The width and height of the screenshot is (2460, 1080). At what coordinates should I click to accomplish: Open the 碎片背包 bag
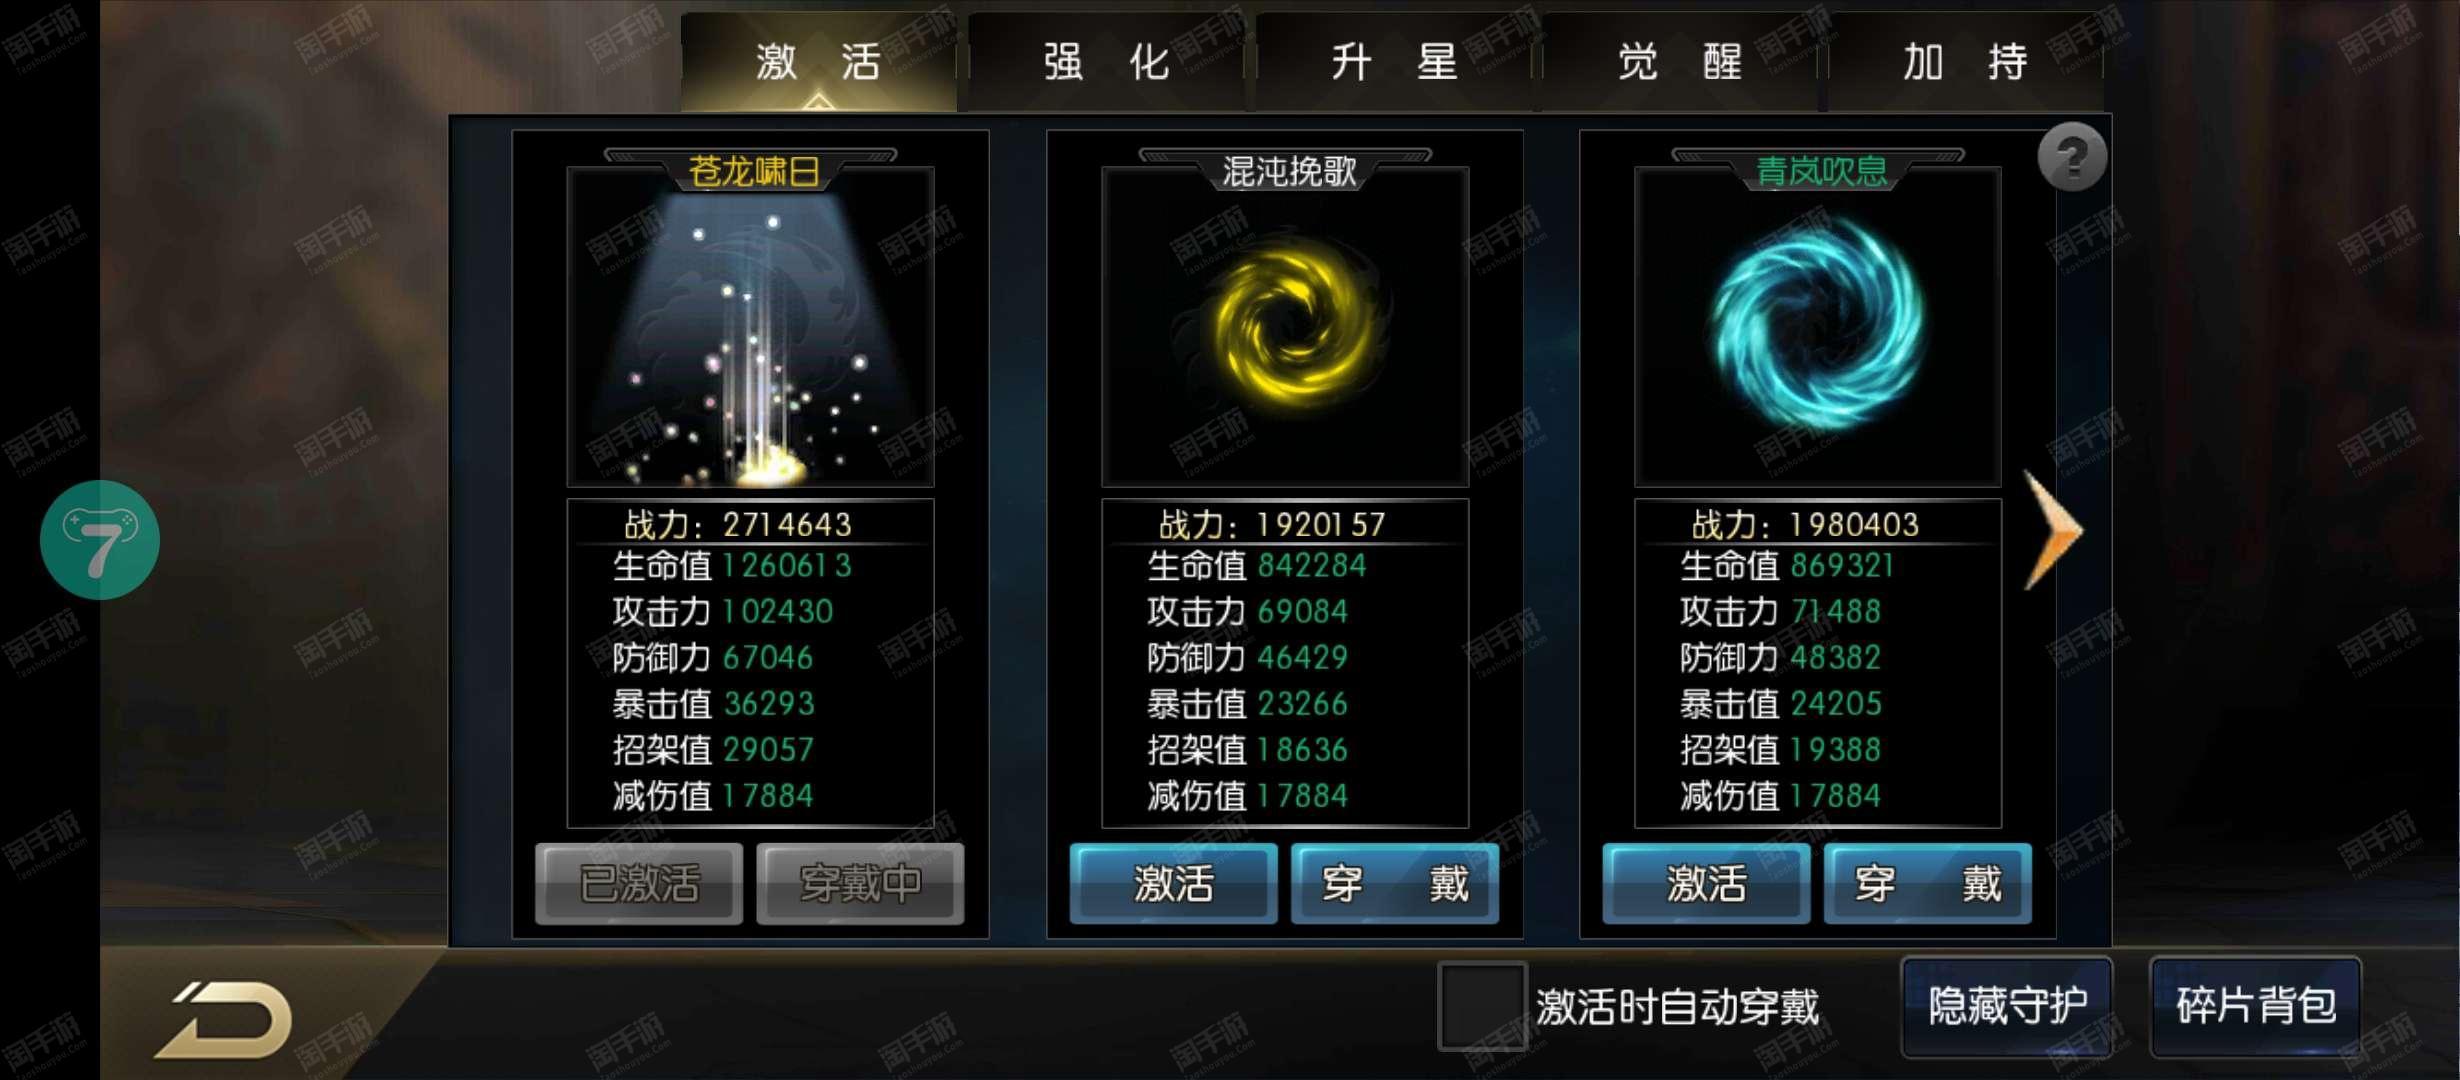2256,1006
